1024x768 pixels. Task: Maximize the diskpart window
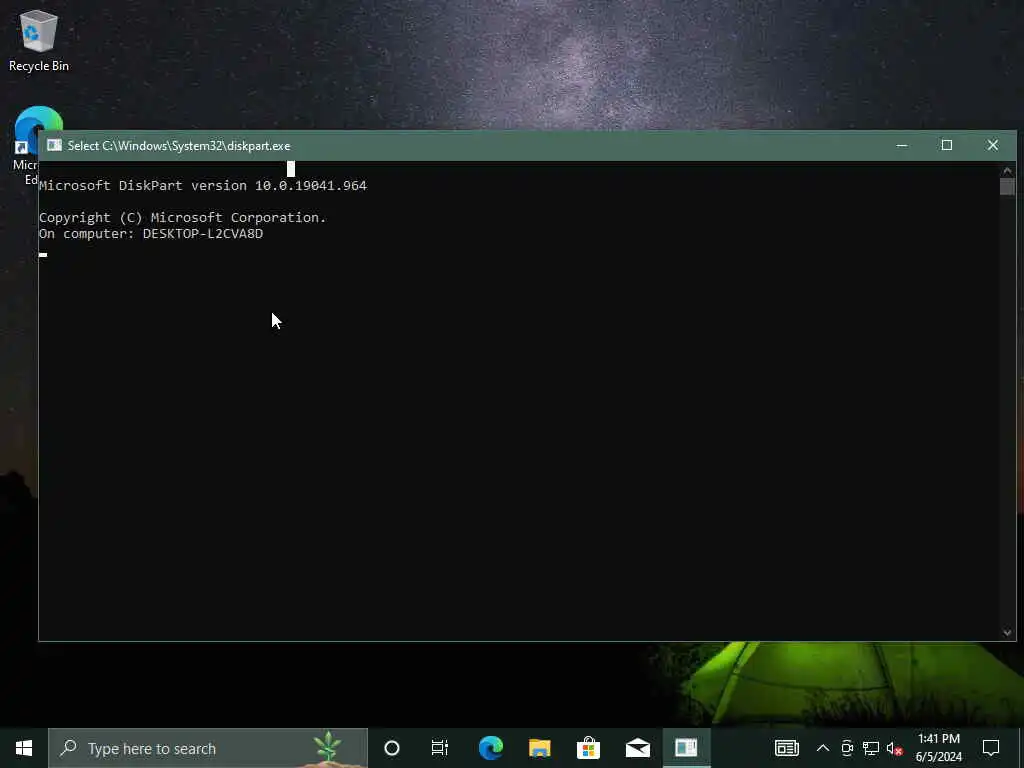(947, 145)
